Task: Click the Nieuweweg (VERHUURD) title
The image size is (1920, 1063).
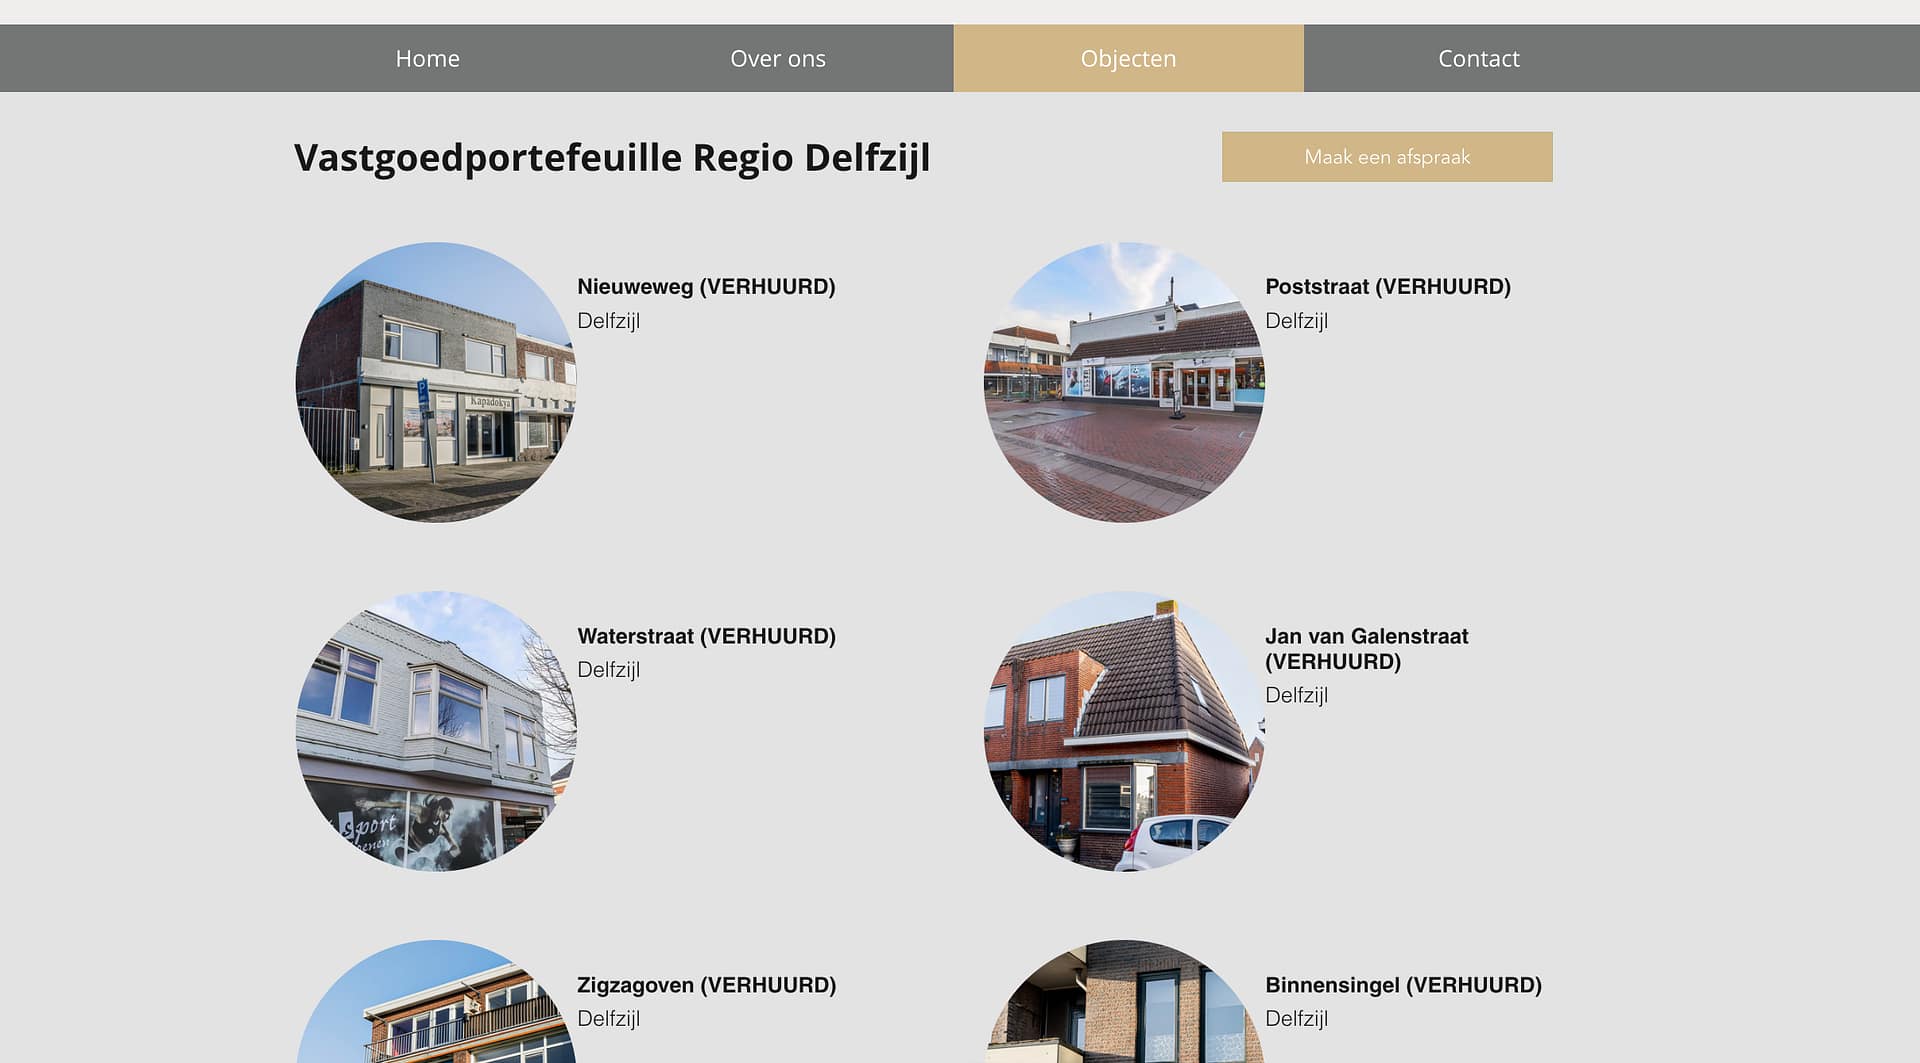Action: (706, 287)
